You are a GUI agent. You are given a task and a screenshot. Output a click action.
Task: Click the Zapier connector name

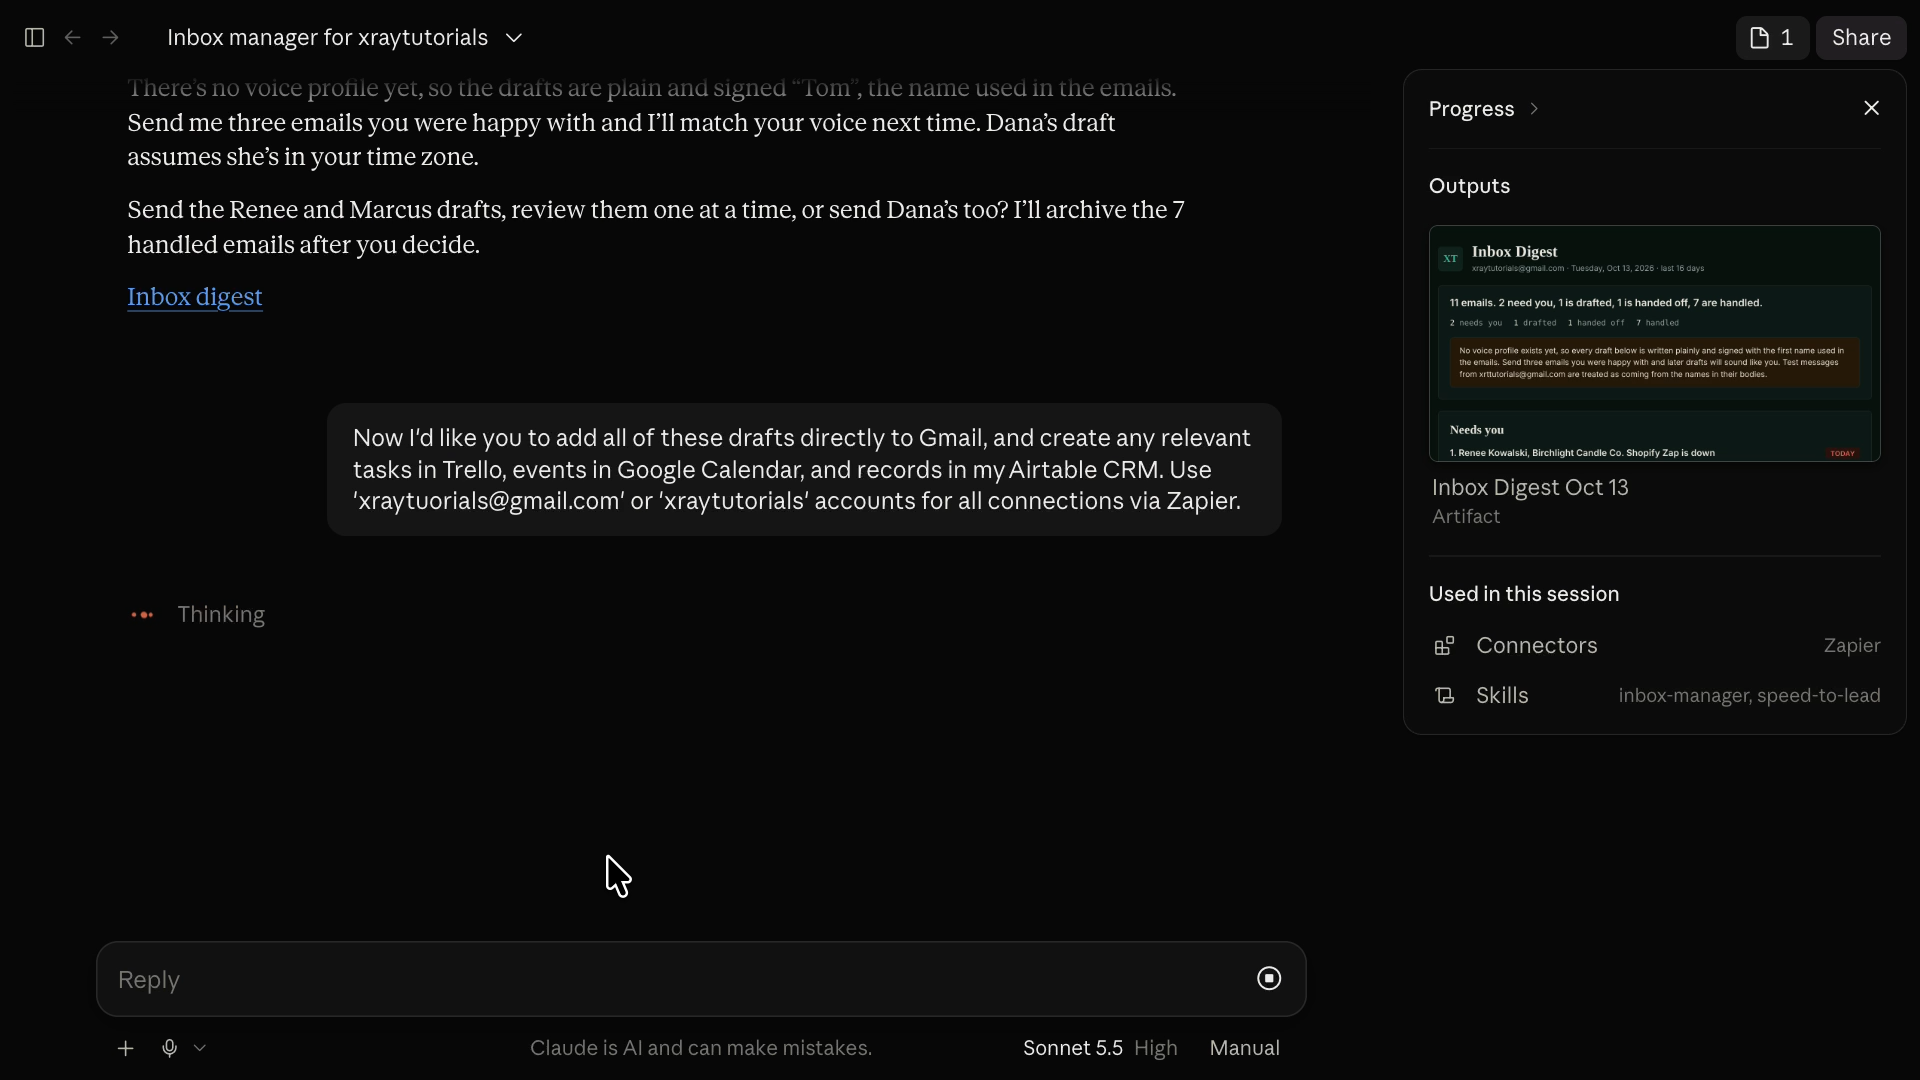point(1852,646)
